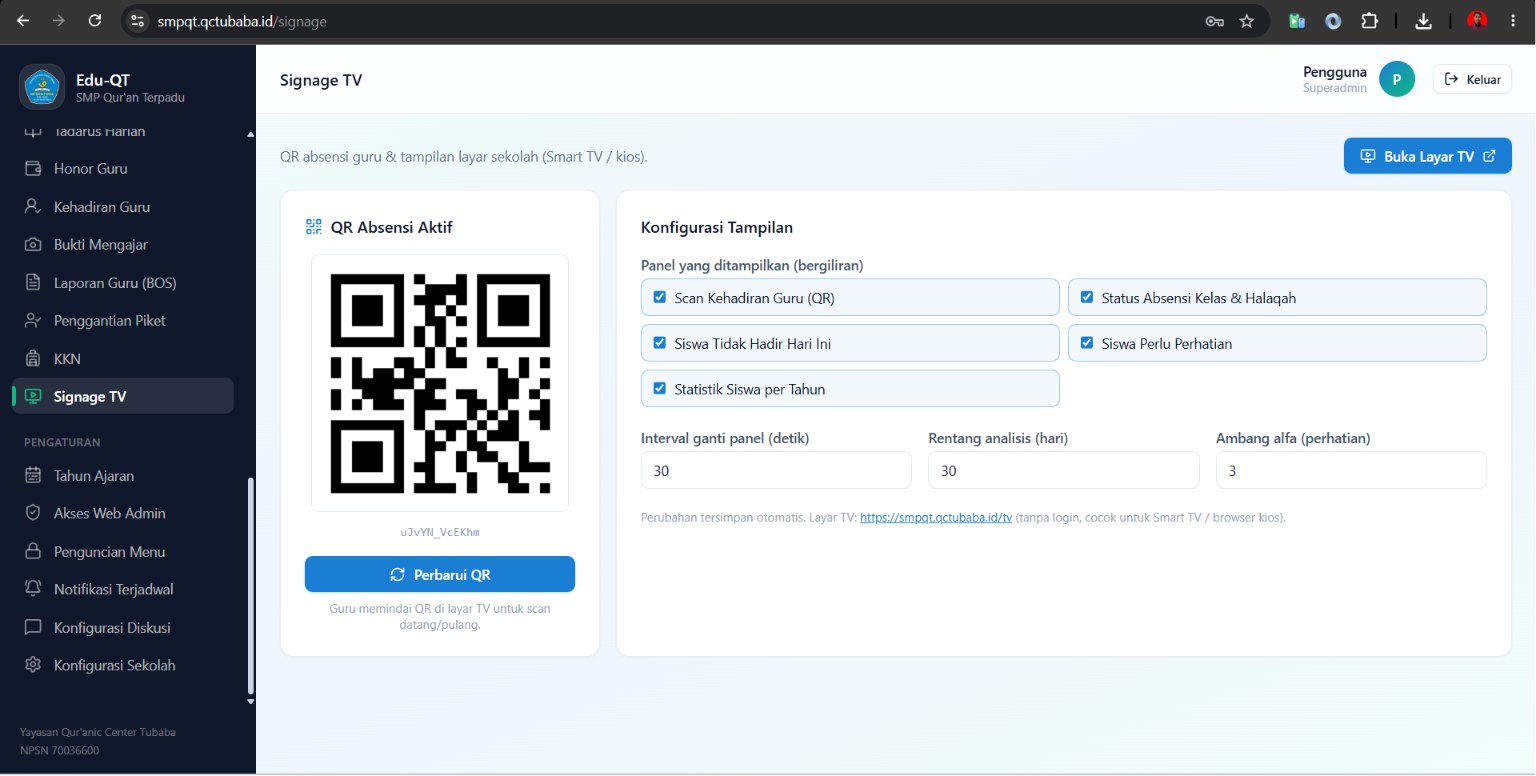The width and height of the screenshot is (1536, 776).
Task: Click the wallet icon beside Honor Guru
Action: point(33,168)
